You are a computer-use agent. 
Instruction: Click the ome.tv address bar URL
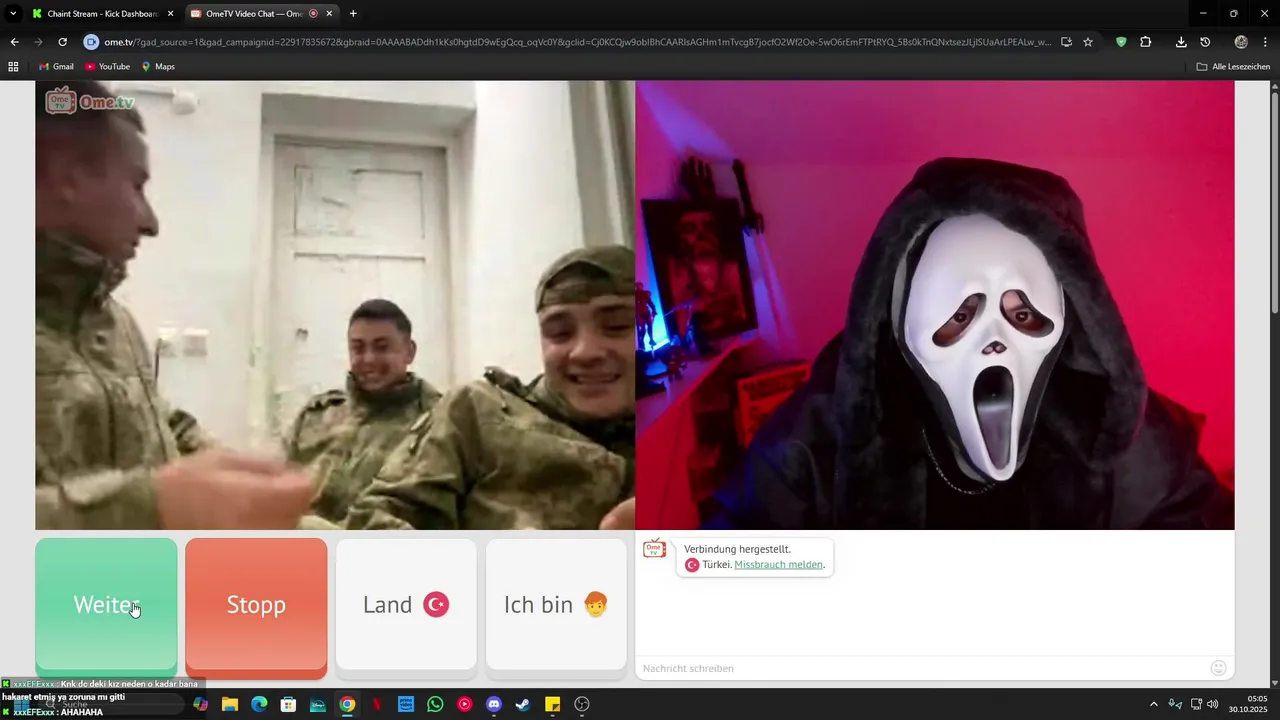[578, 42]
